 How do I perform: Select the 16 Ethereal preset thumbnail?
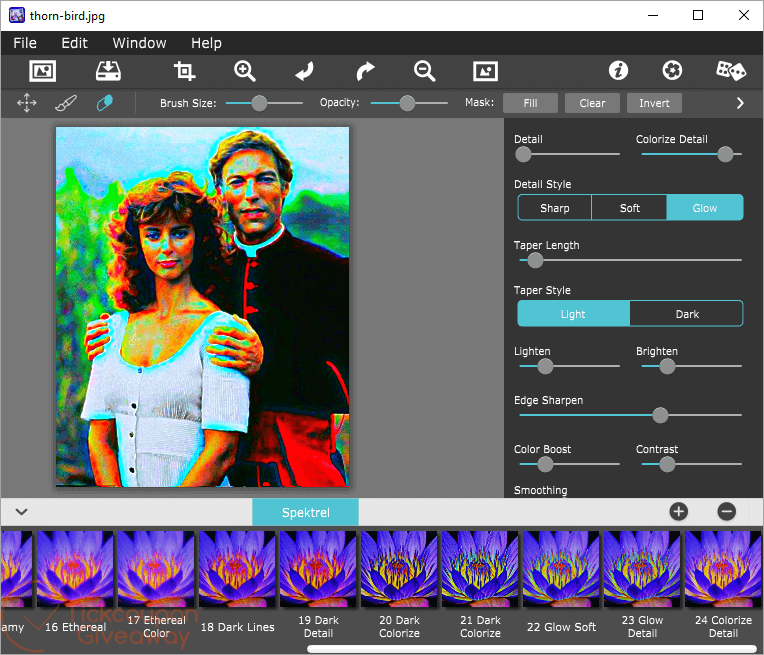pyautogui.click(x=75, y=569)
